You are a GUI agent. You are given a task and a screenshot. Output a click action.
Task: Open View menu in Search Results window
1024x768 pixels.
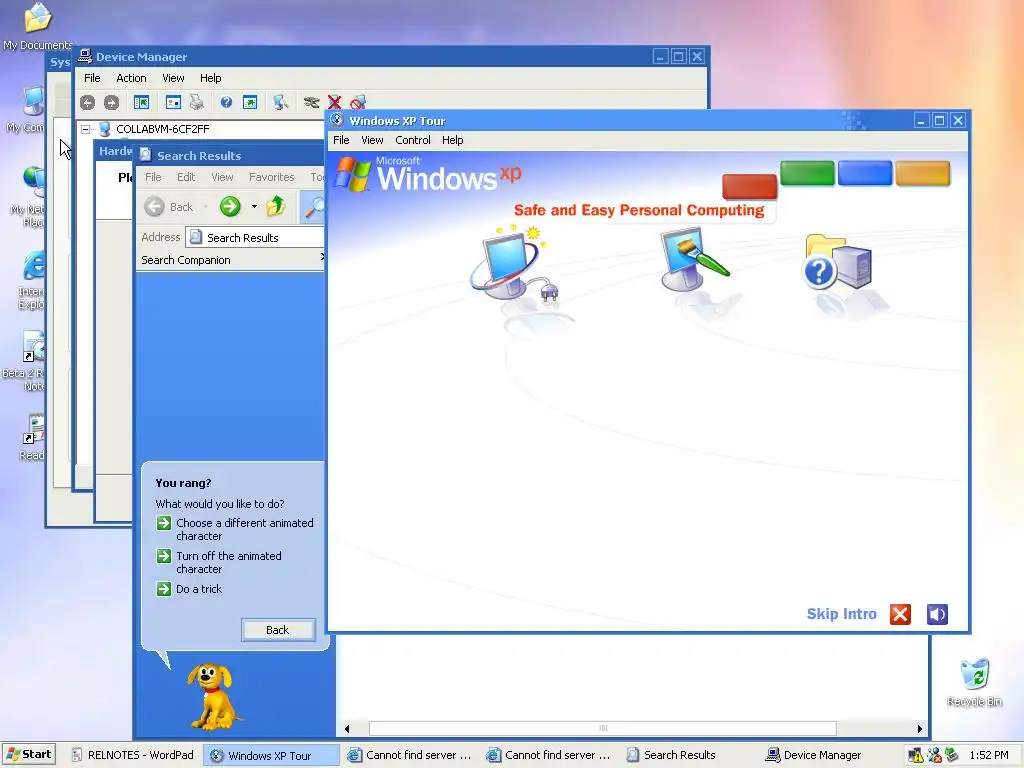click(x=222, y=177)
